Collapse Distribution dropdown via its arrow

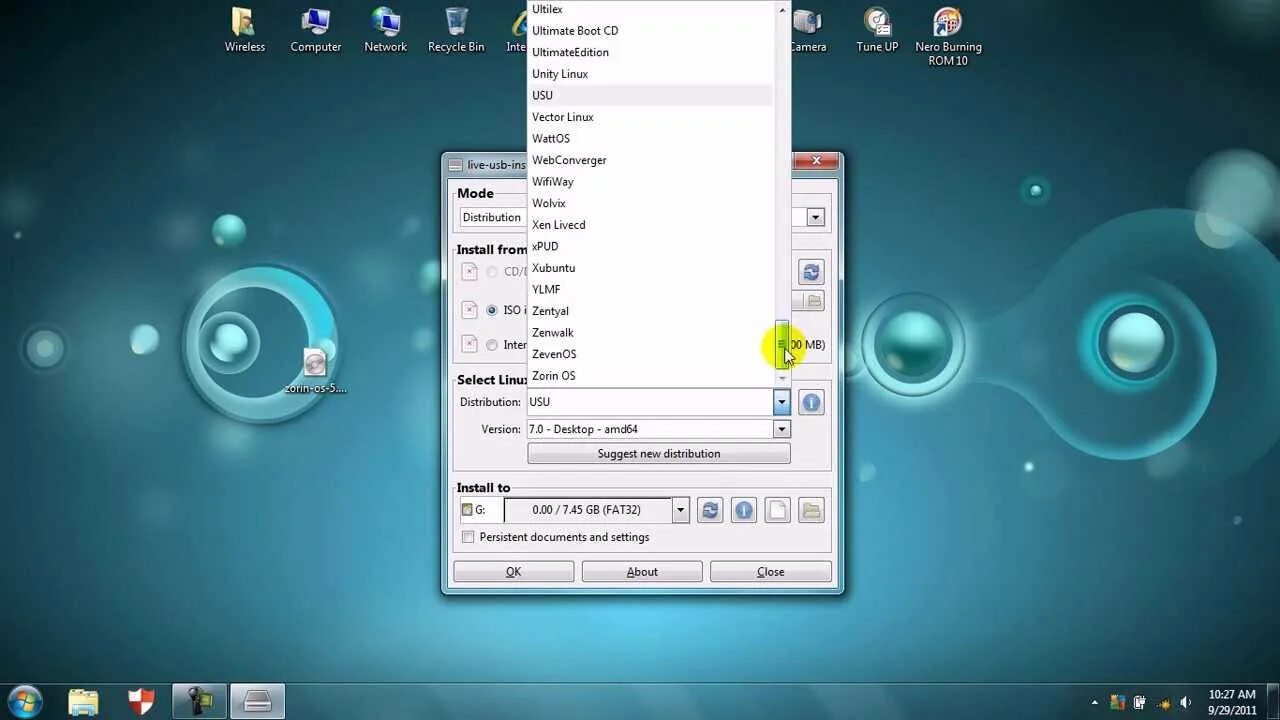(781, 402)
